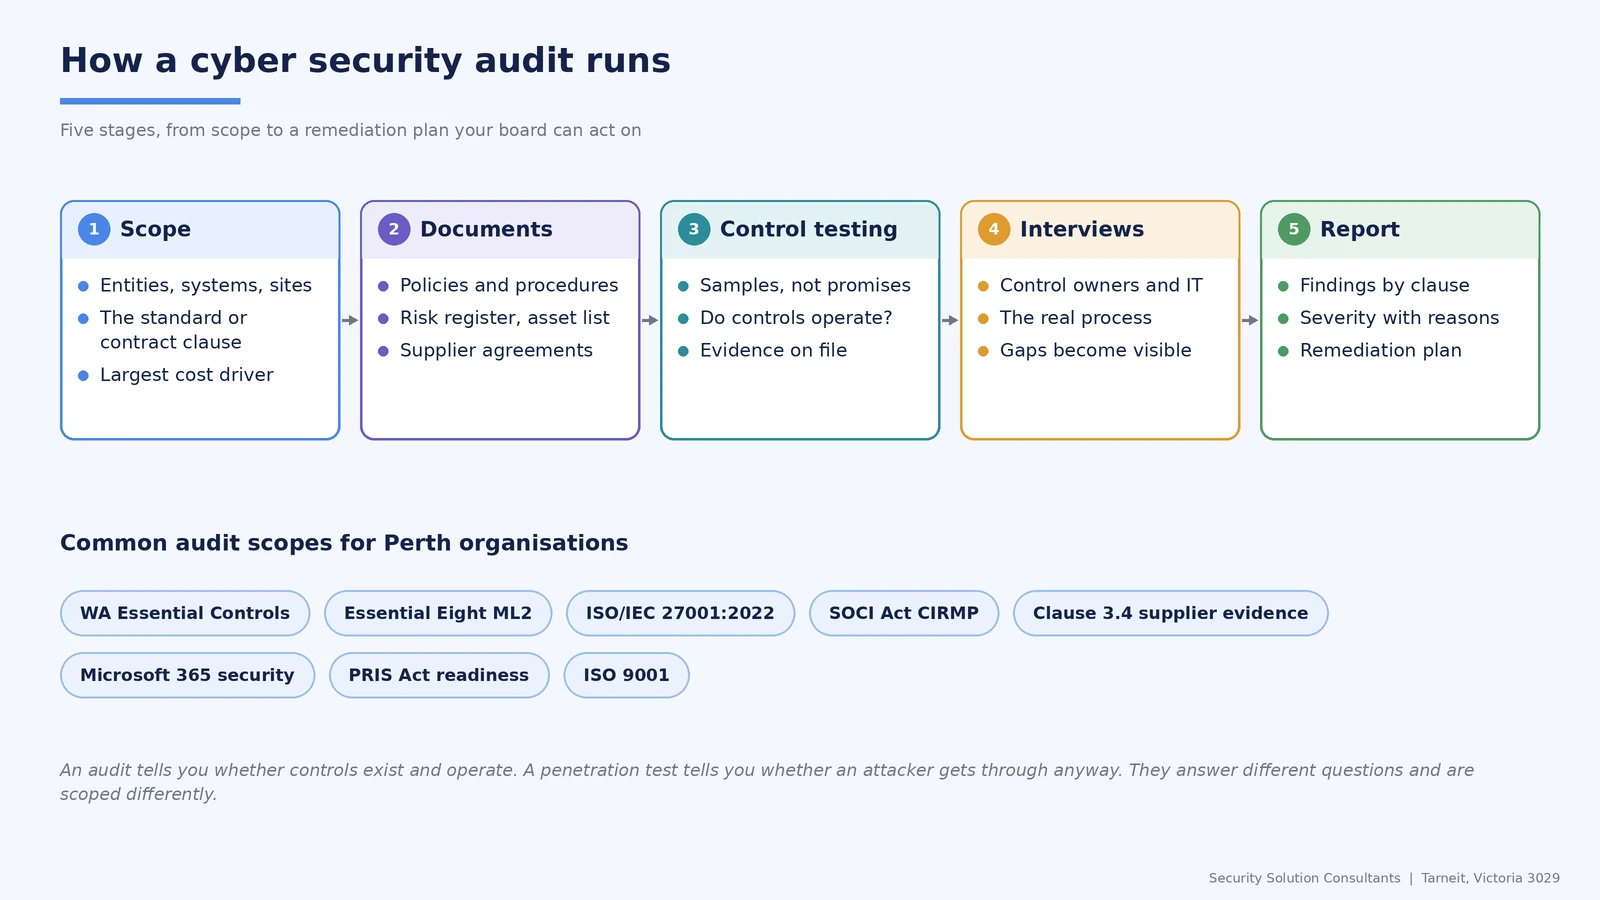The height and width of the screenshot is (900, 1600).
Task: Click the text 'Entities, systems, sites'
Action: [206, 286]
